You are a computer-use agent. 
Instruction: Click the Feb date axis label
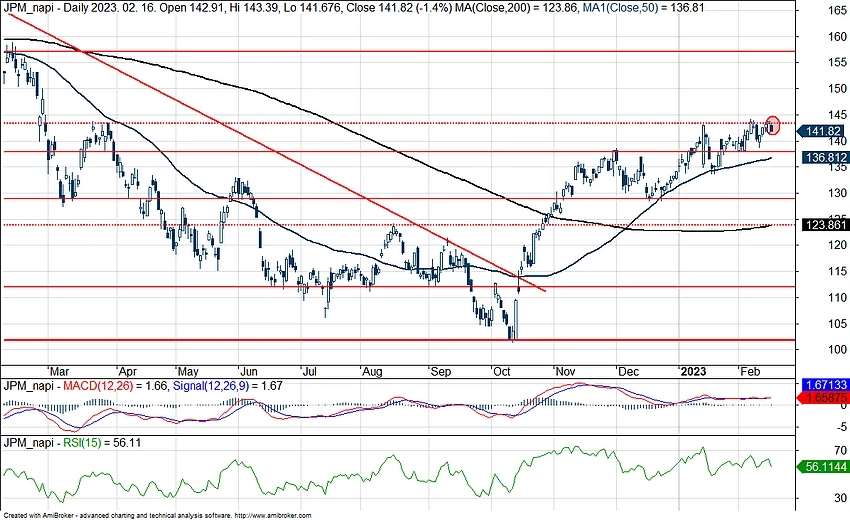pyautogui.click(x=750, y=371)
